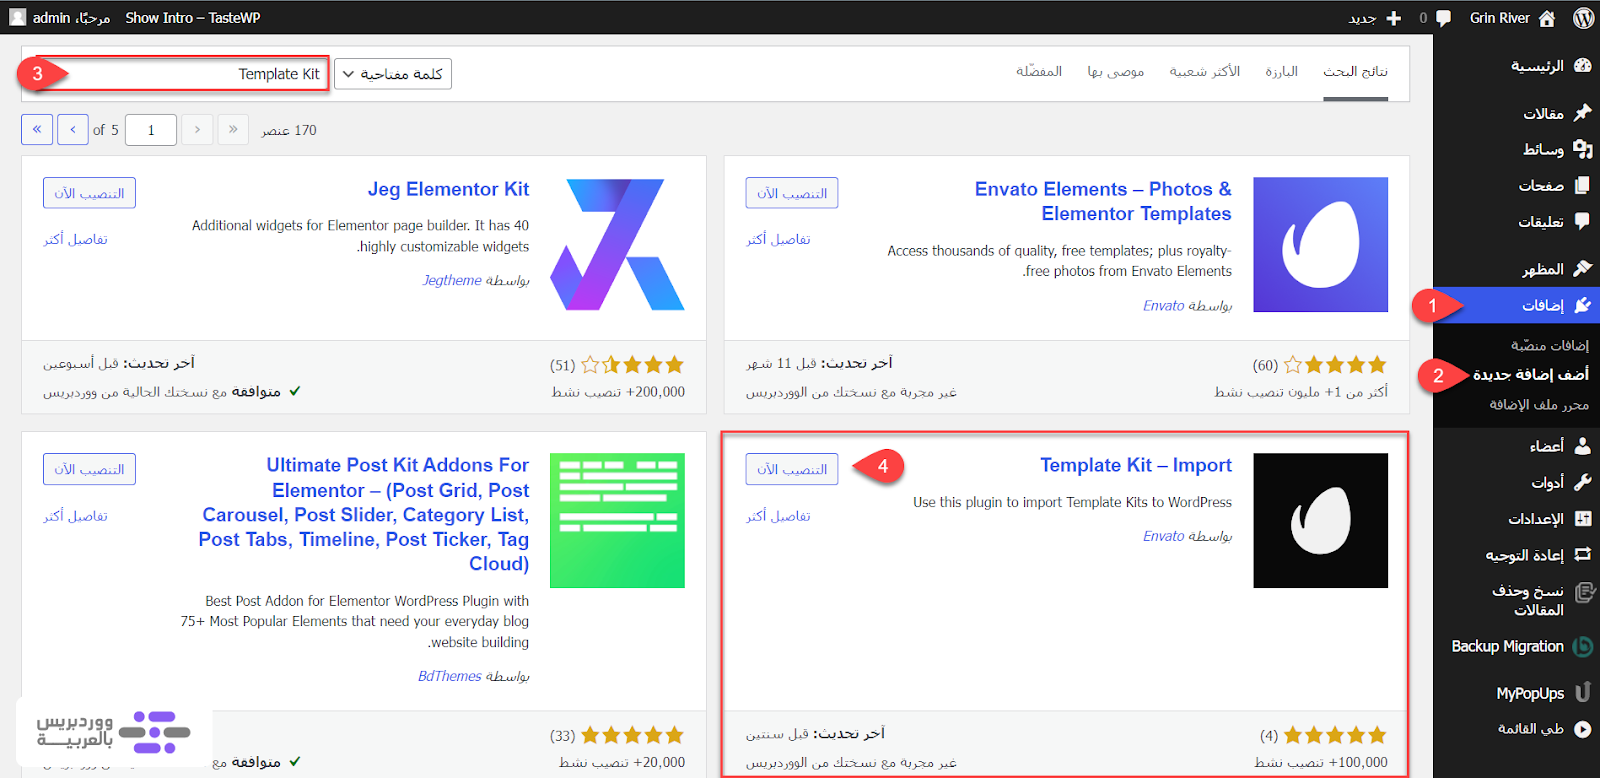The image size is (1600, 778).
Task: Switch to the Popular plugins tab (الأكثر شعبية)
Action: tap(1204, 72)
